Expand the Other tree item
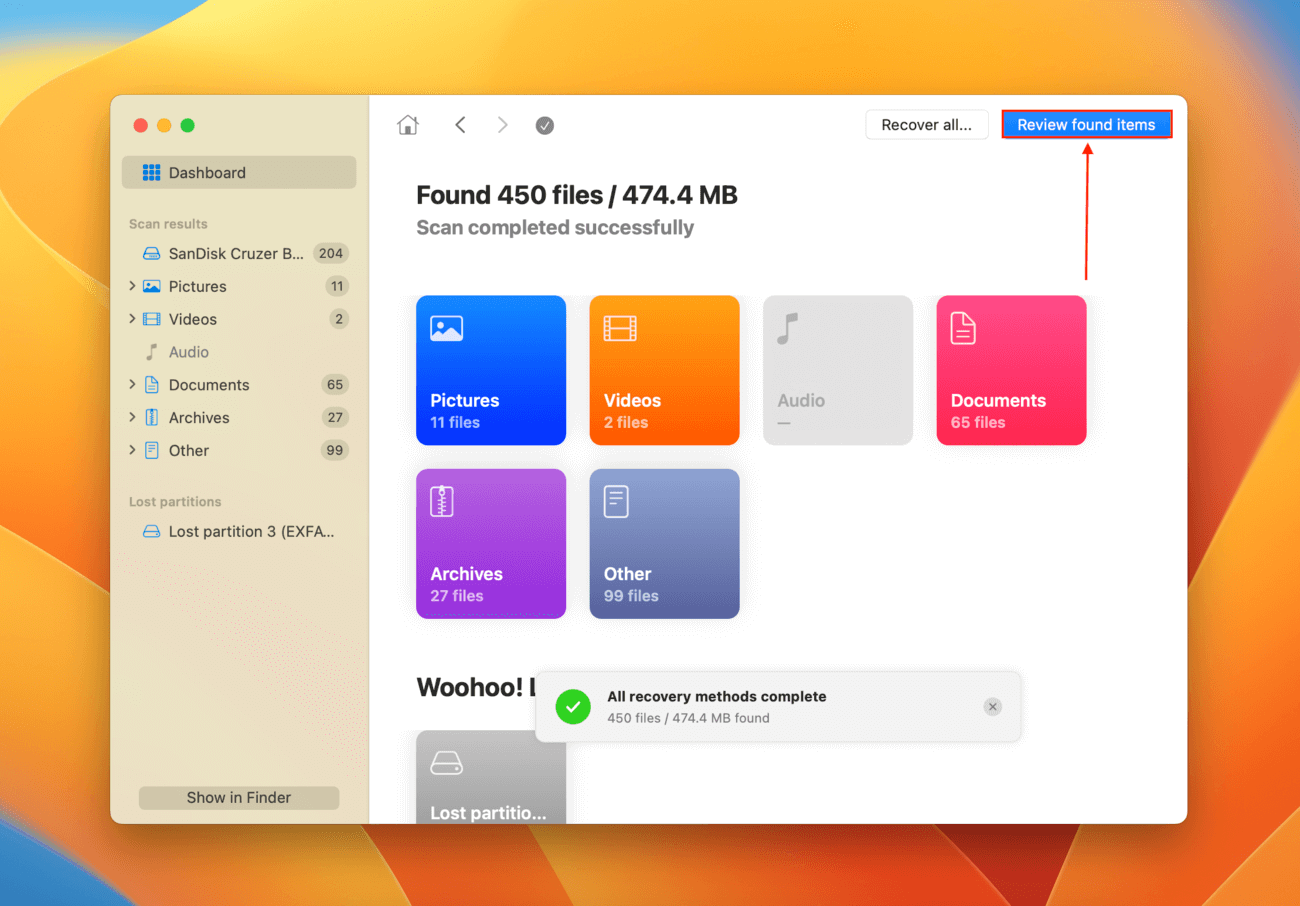 [132, 451]
